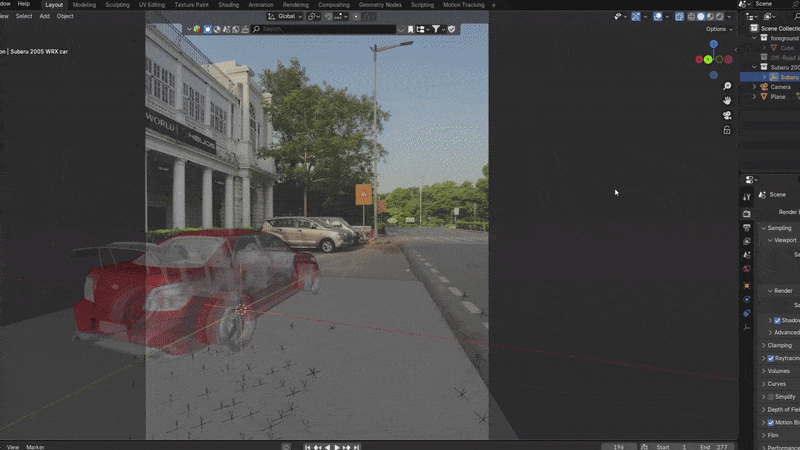Click the zoom magnifier viewport icon
This screenshot has width=800, height=450.
coord(727,86)
